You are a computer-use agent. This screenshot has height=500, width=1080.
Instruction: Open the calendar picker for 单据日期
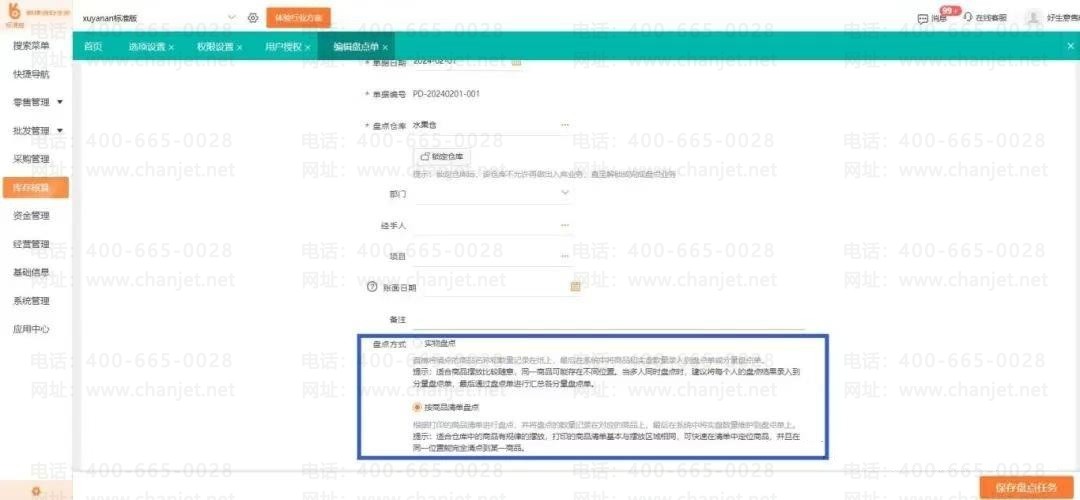click(x=517, y=61)
